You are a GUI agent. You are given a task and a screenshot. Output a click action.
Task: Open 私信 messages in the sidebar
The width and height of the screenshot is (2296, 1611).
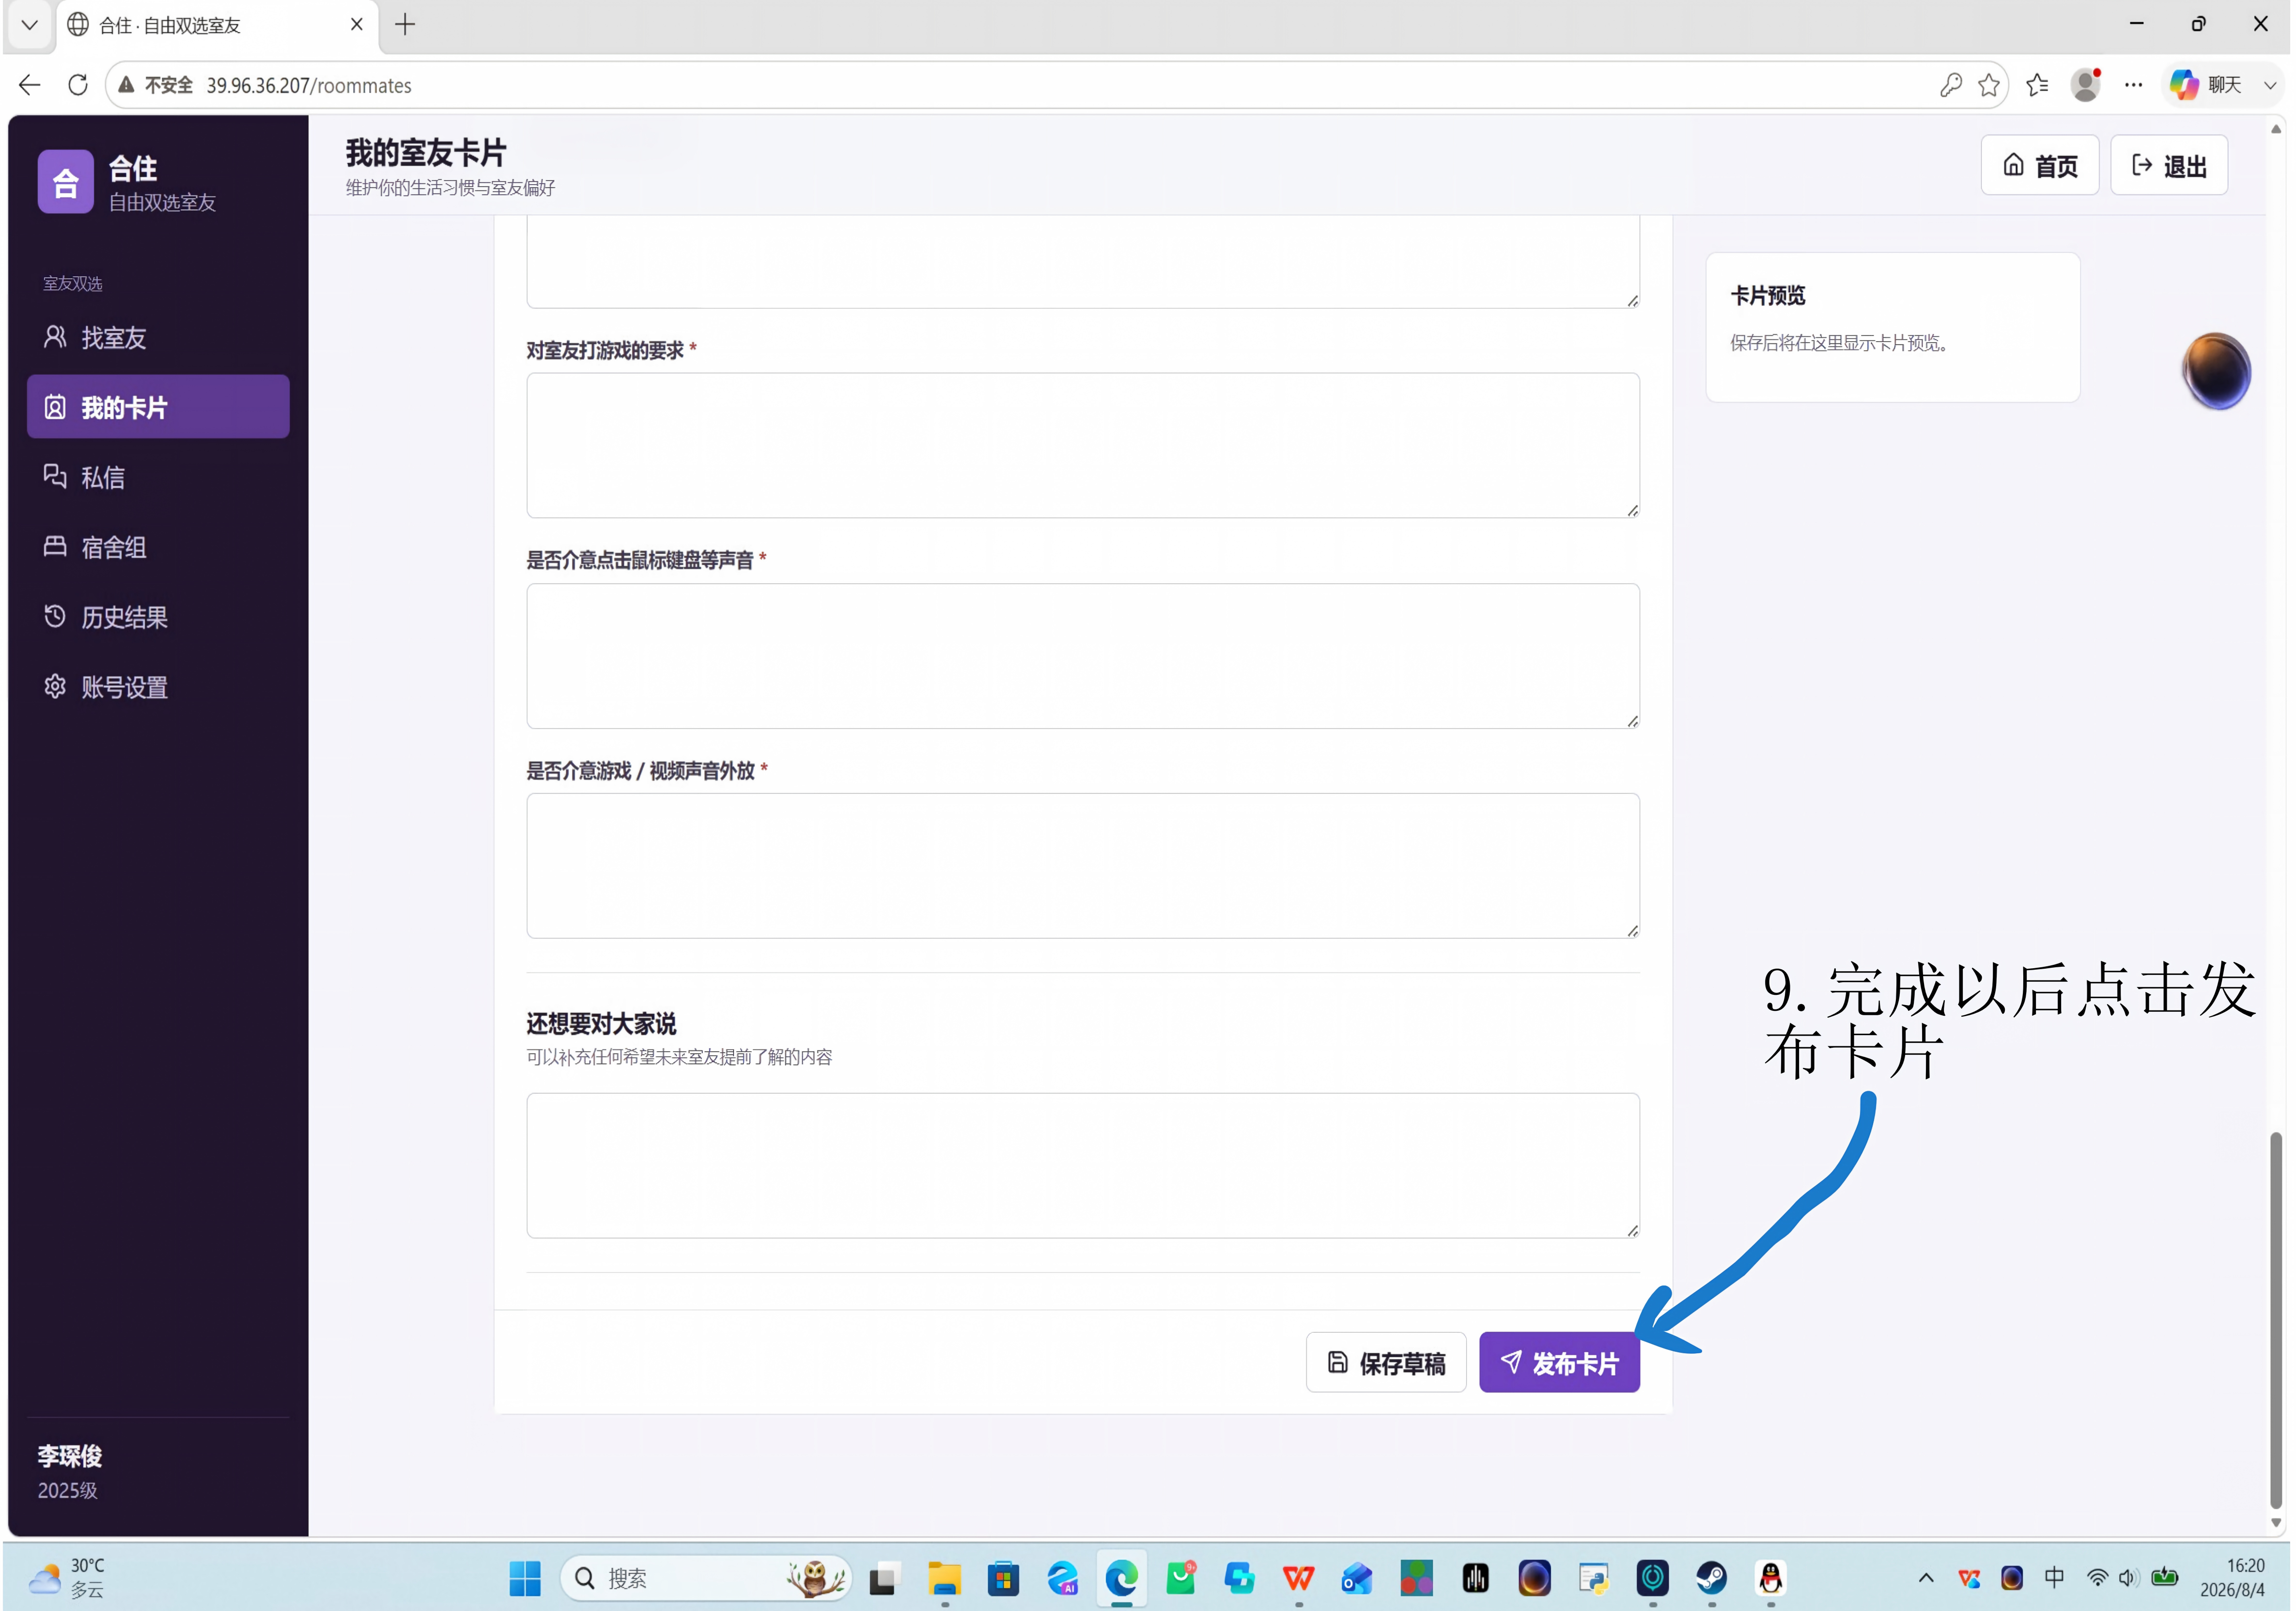point(158,477)
